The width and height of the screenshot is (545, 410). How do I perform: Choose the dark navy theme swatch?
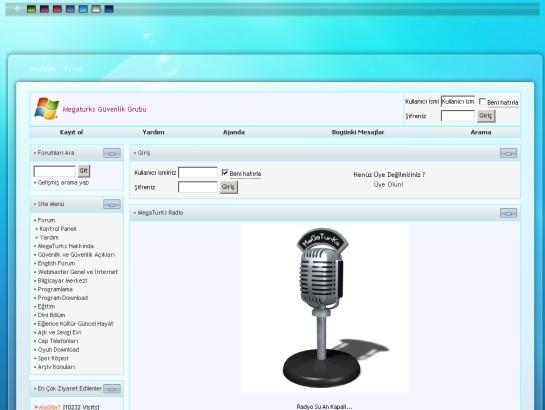click(x=109, y=9)
